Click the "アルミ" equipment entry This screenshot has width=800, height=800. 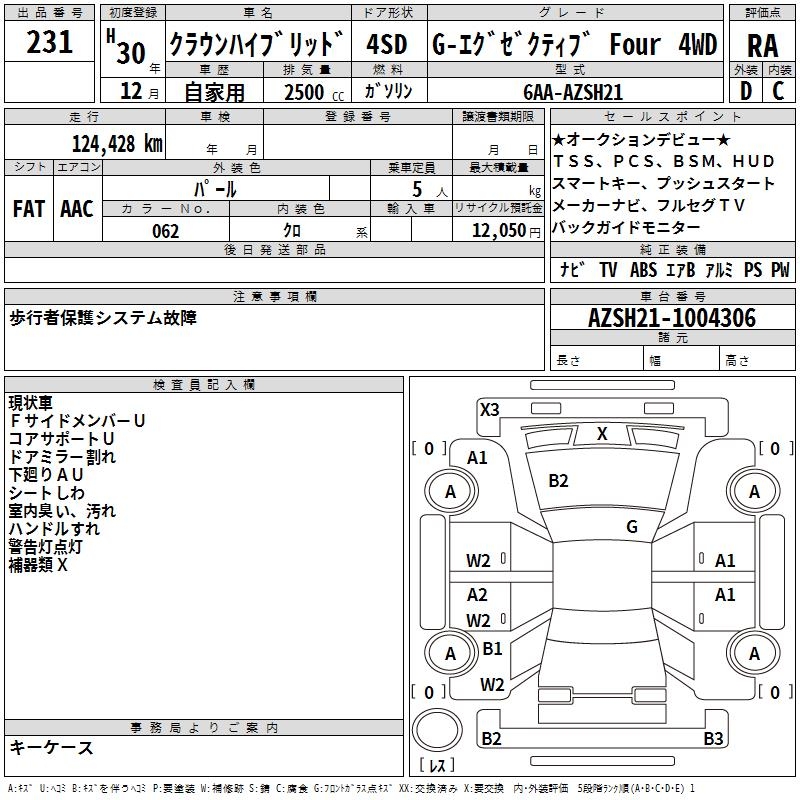[719, 269]
